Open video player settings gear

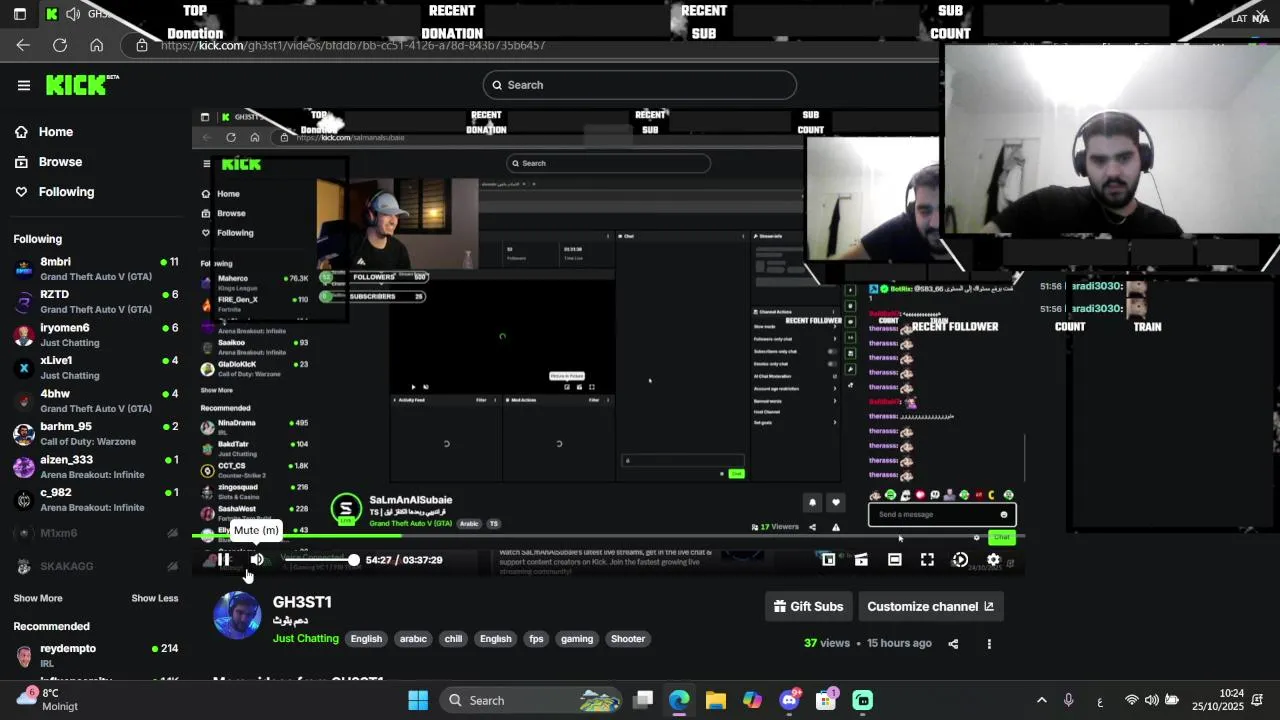(x=993, y=560)
